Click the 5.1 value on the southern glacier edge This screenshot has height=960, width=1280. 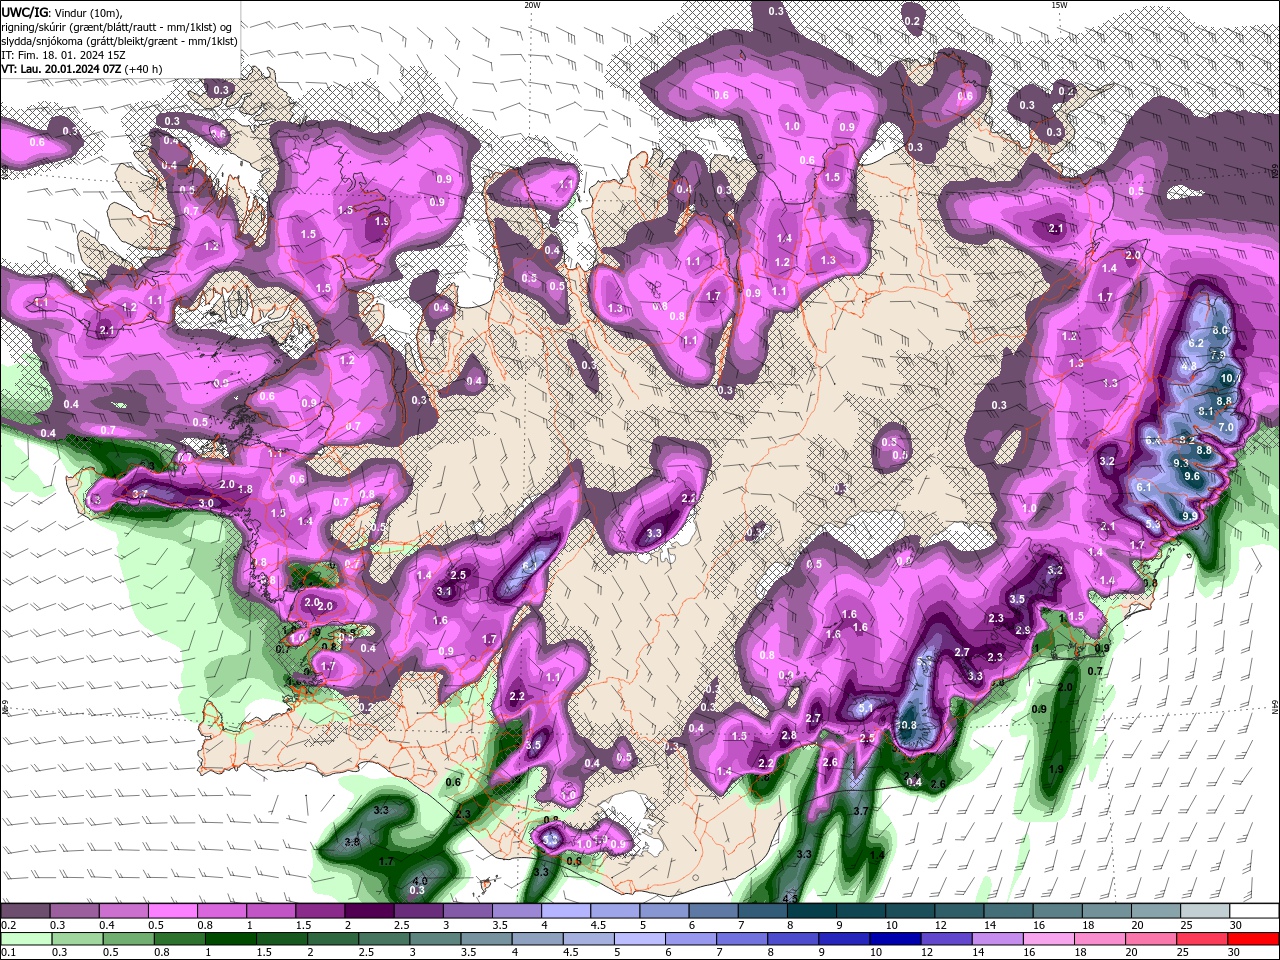click(x=867, y=708)
